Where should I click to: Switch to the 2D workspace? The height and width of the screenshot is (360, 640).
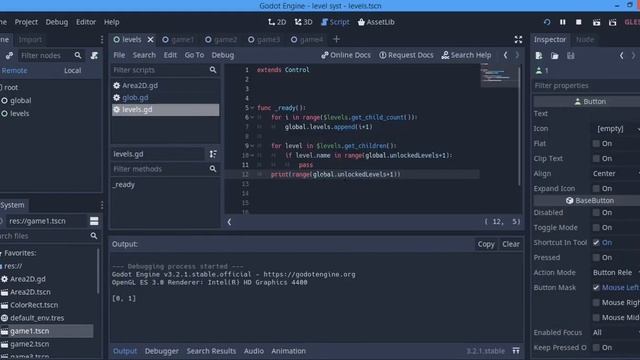[x=277, y=22]
